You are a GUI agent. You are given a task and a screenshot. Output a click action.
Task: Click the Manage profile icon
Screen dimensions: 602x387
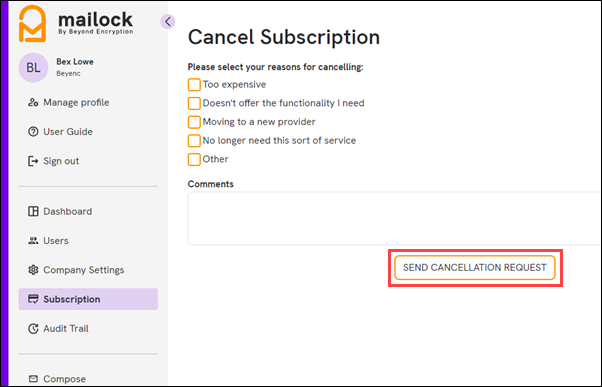coord(33,103)
